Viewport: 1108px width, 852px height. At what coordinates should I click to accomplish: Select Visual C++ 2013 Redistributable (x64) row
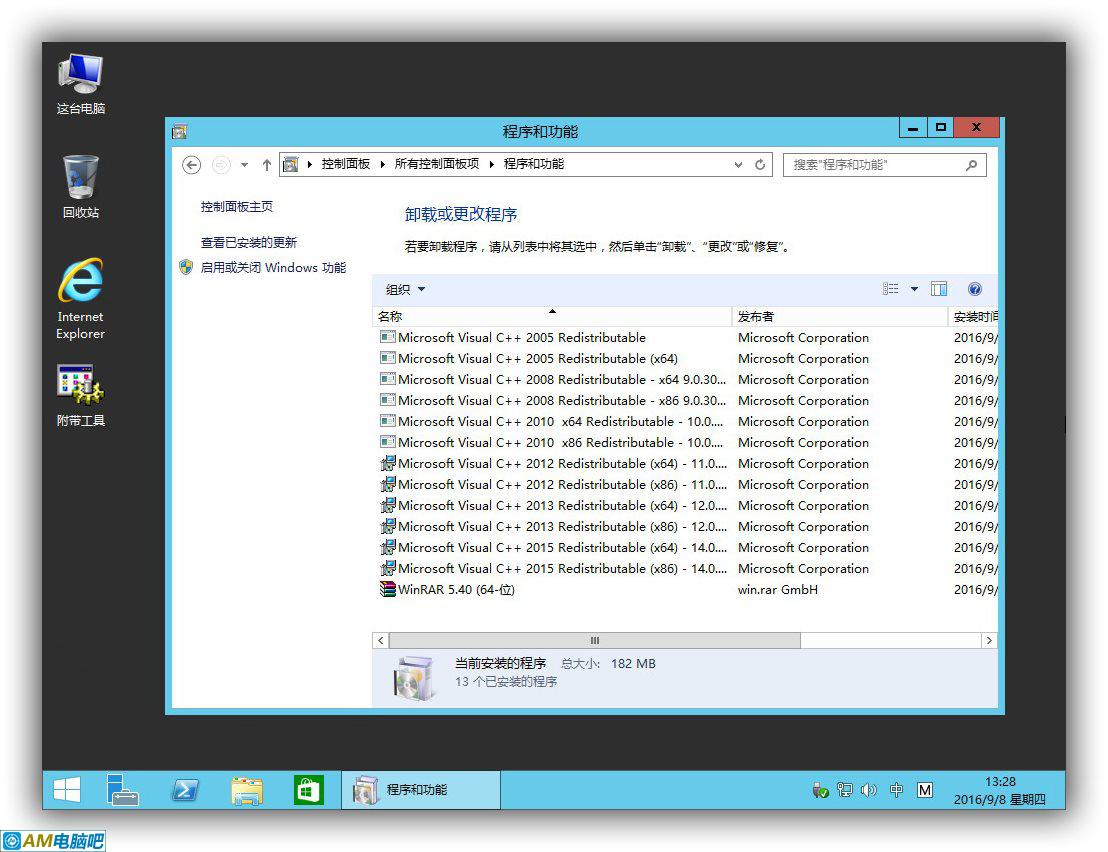tap(685, 506)
